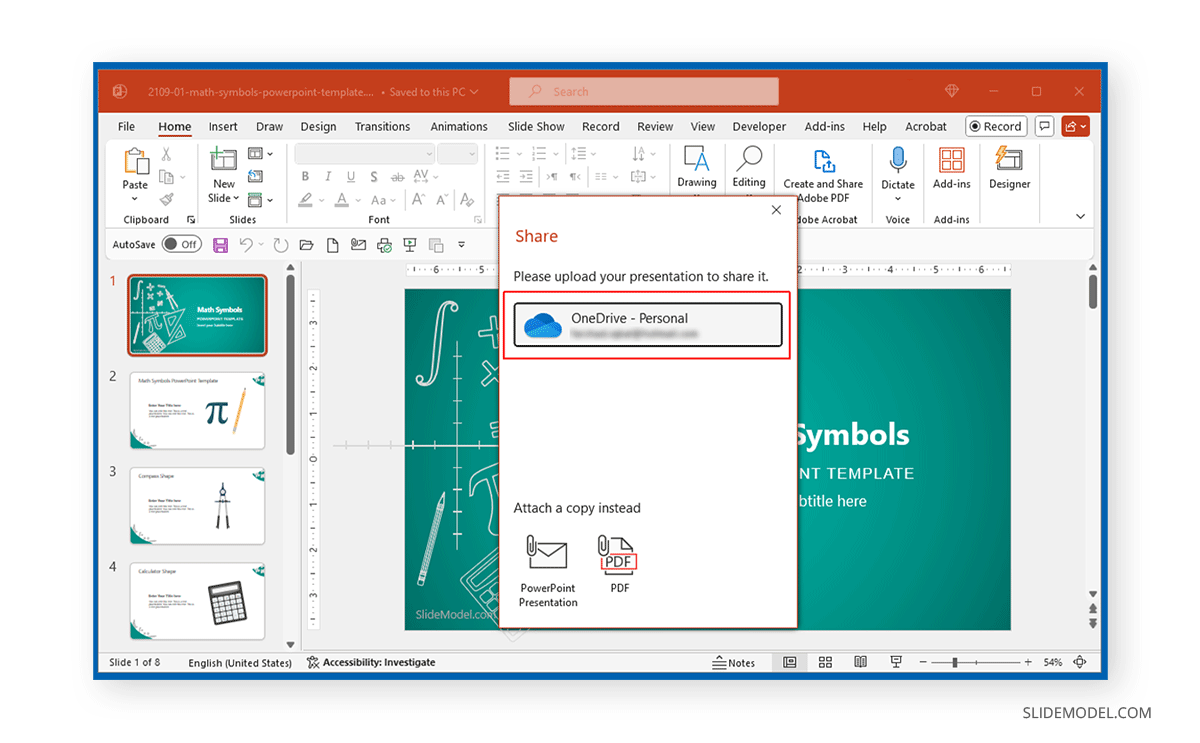Click the Redo arrow icon
Viewport: 1200px width, 743px height.
281,245
